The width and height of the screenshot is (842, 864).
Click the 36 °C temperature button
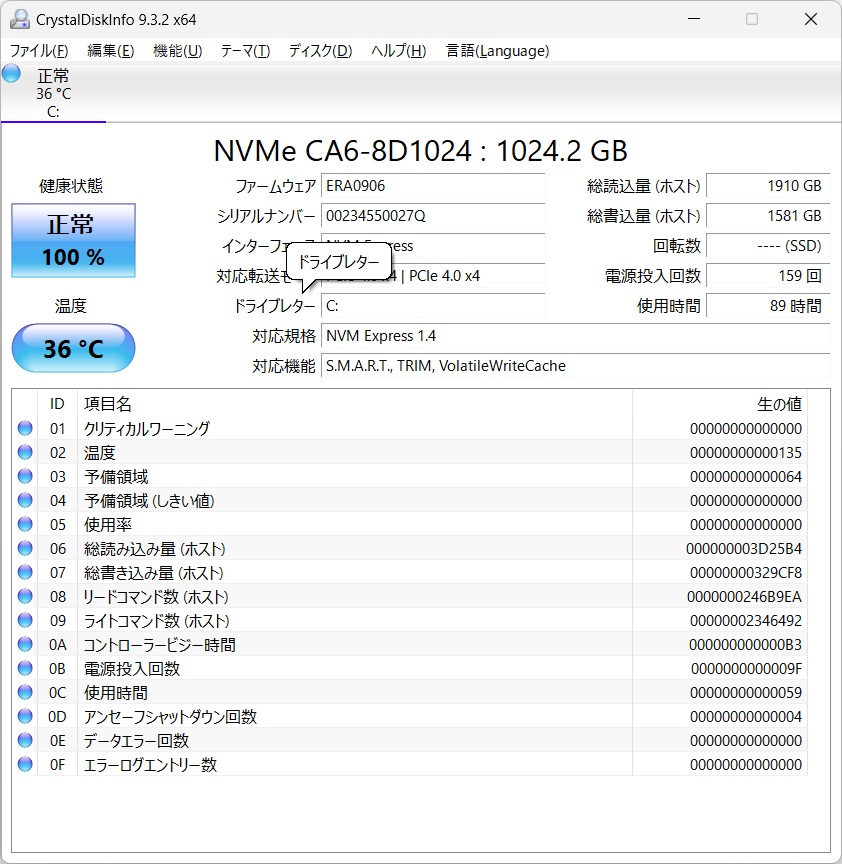tap(73, 348)
